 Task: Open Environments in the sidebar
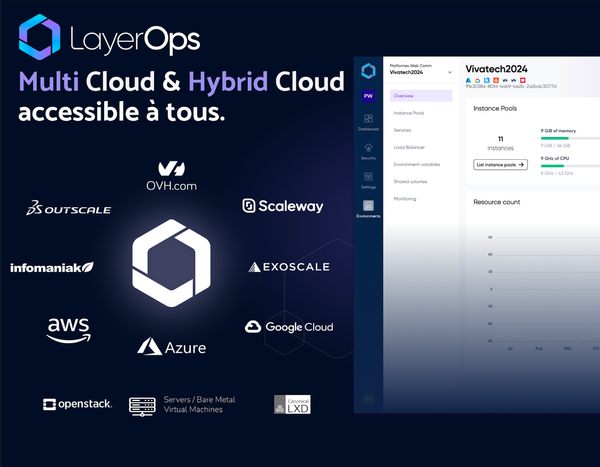tap(368, 209)
